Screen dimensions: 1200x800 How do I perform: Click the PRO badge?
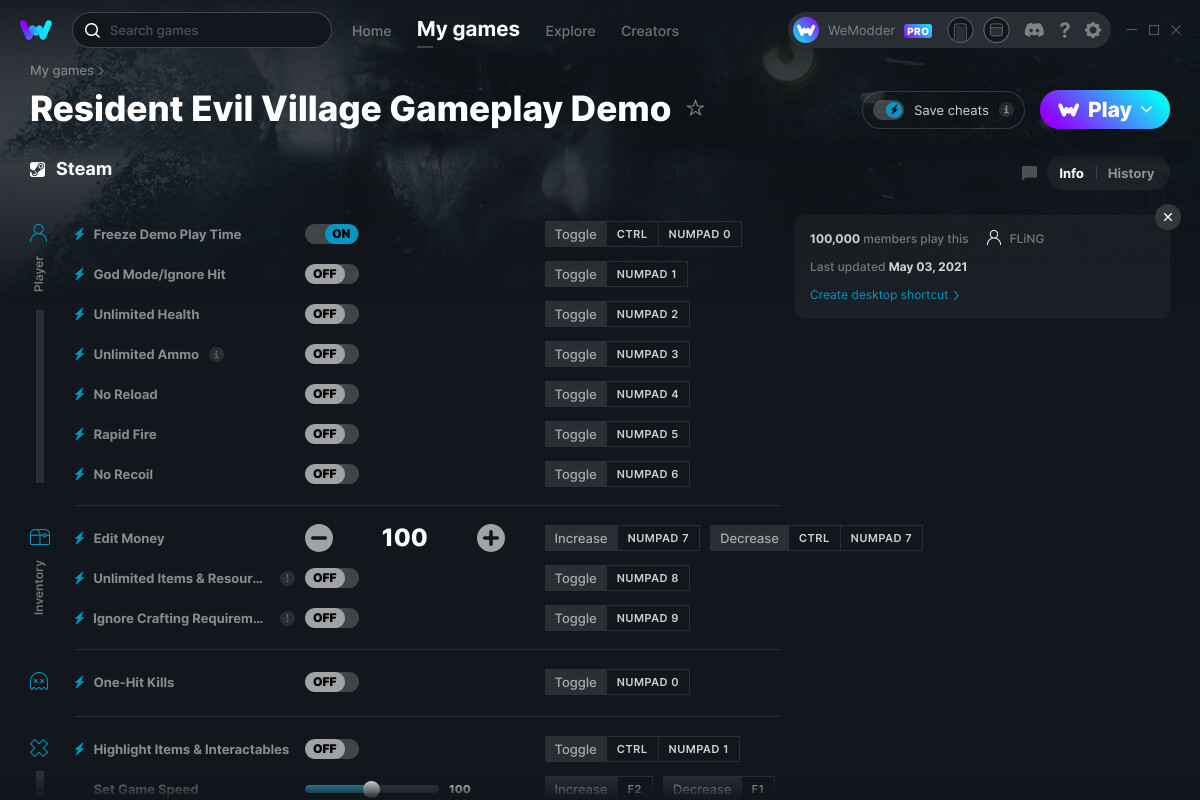pyautogui.click(x=918, y=31)
